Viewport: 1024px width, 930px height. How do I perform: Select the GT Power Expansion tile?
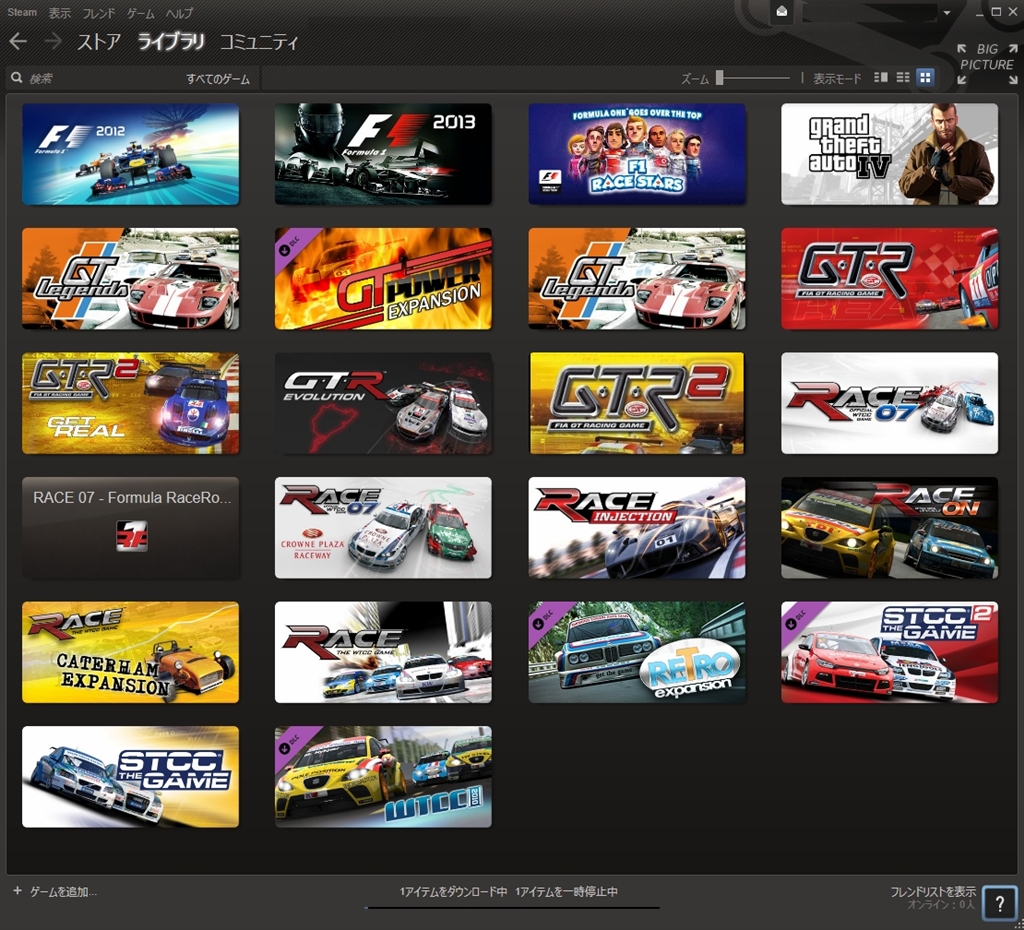(383, 279)
